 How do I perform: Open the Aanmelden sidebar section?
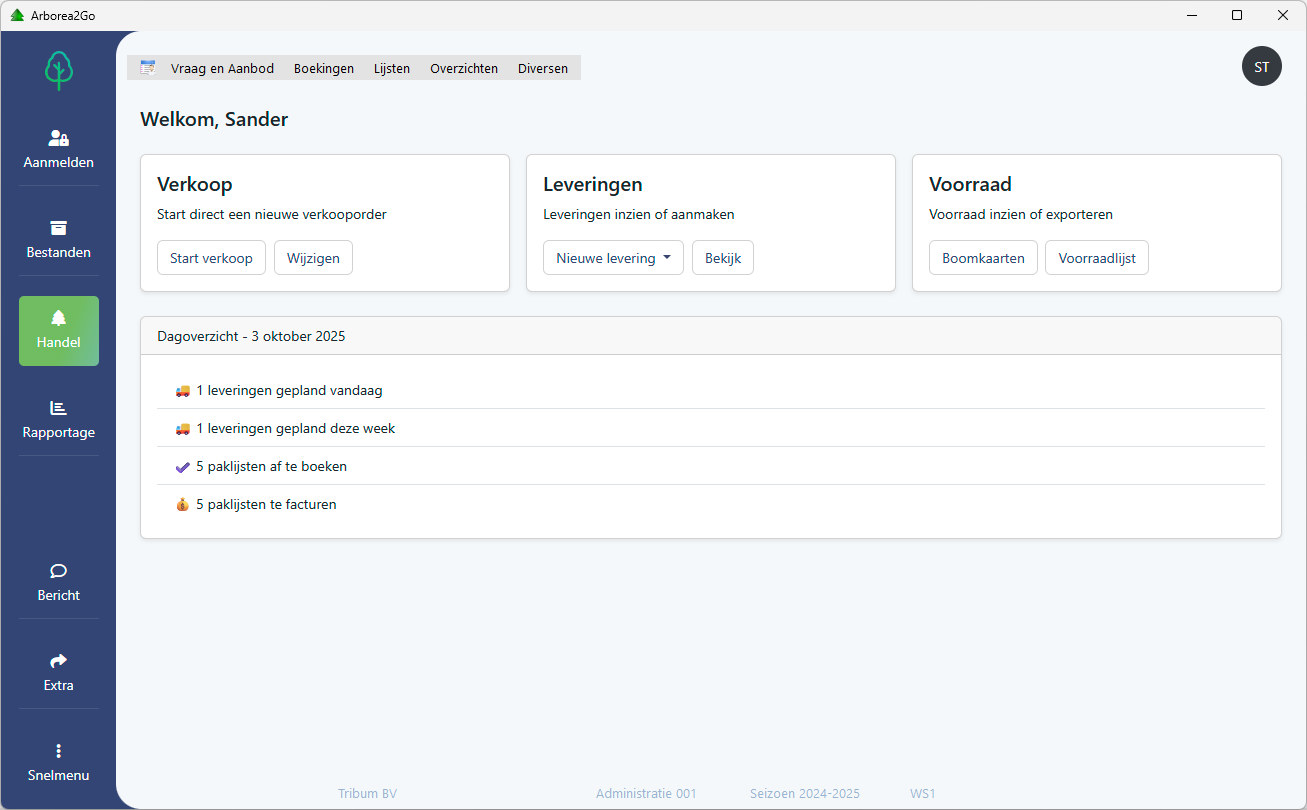[x=59, y=150]
